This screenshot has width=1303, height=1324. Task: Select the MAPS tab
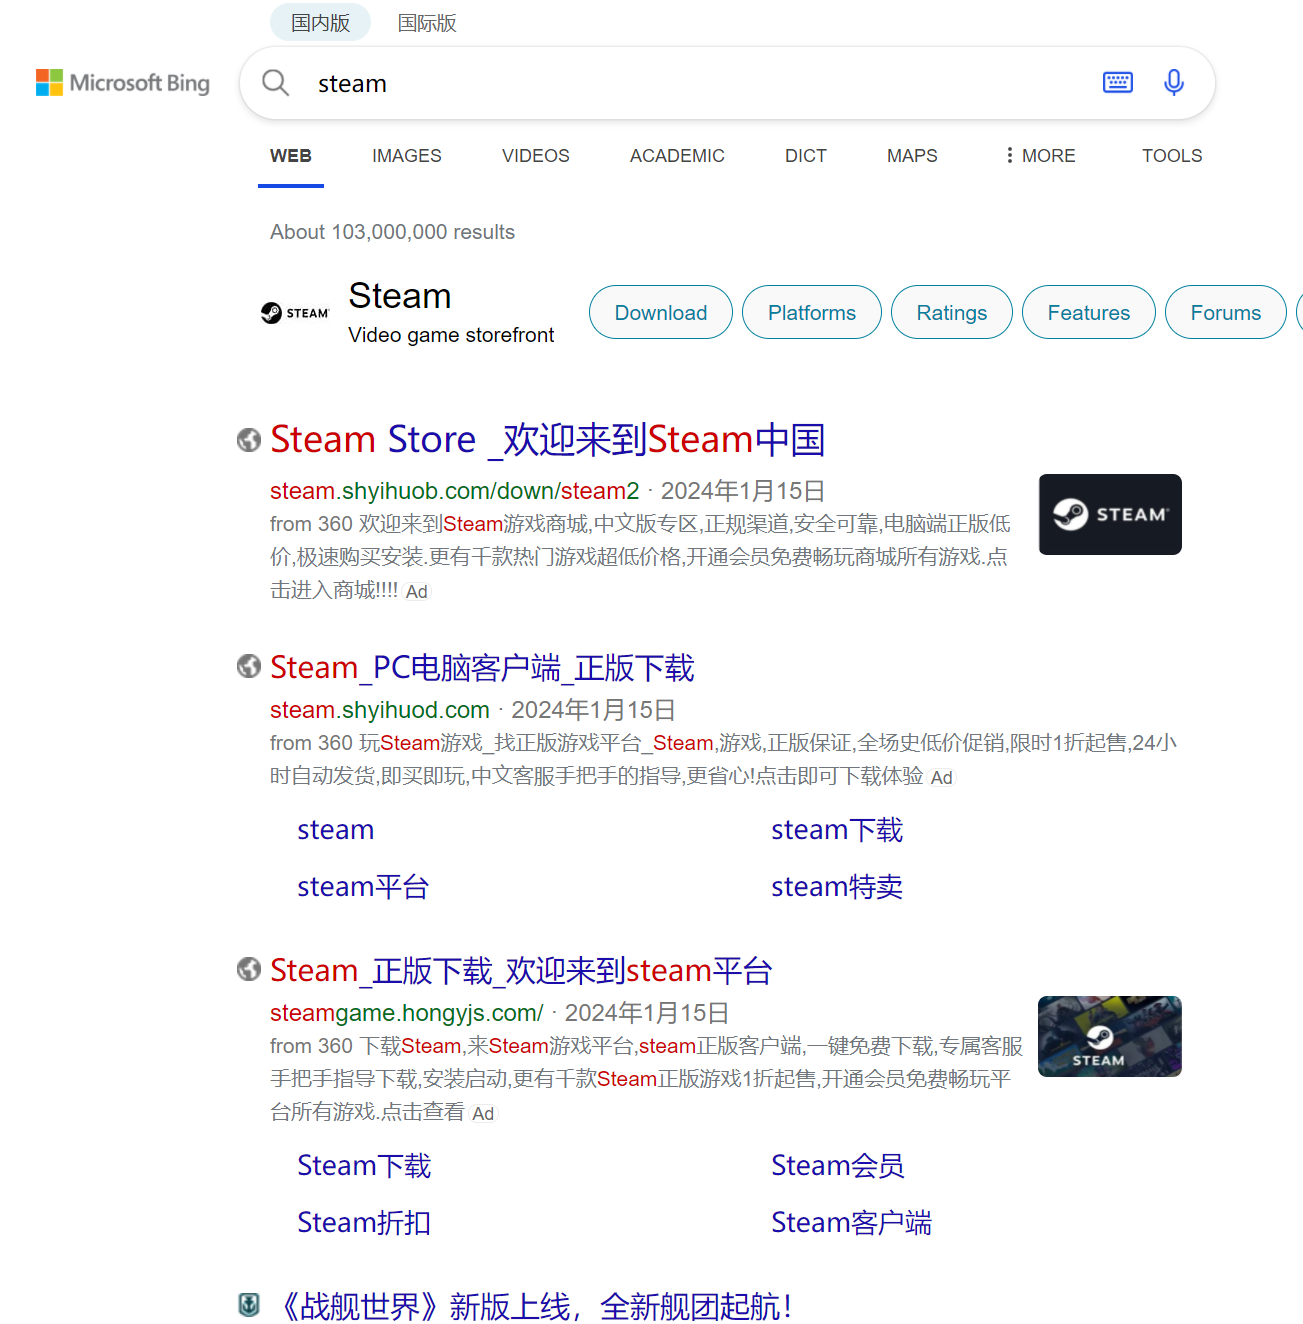[x=912, y=156]
